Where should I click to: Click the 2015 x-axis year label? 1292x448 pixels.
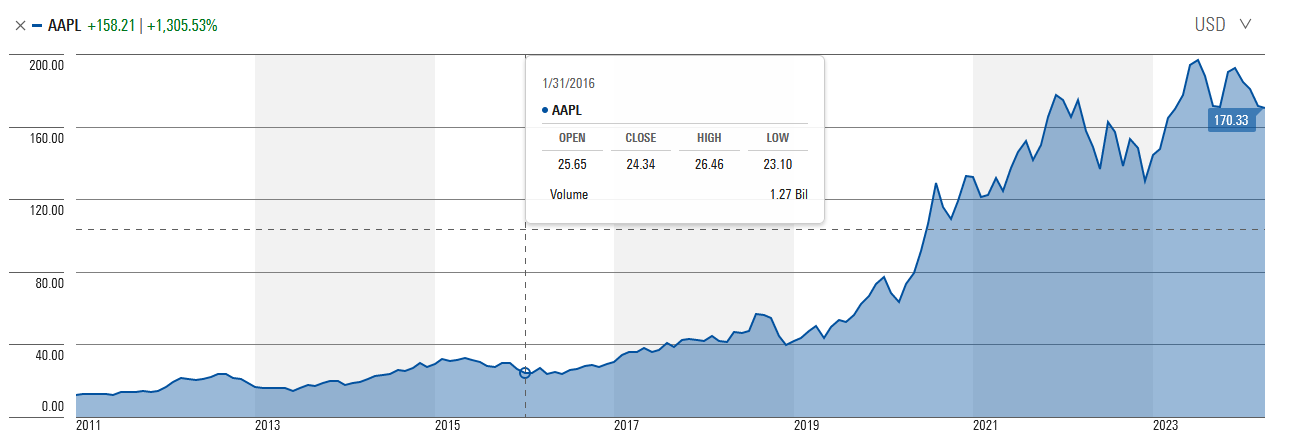pos(447,426)
